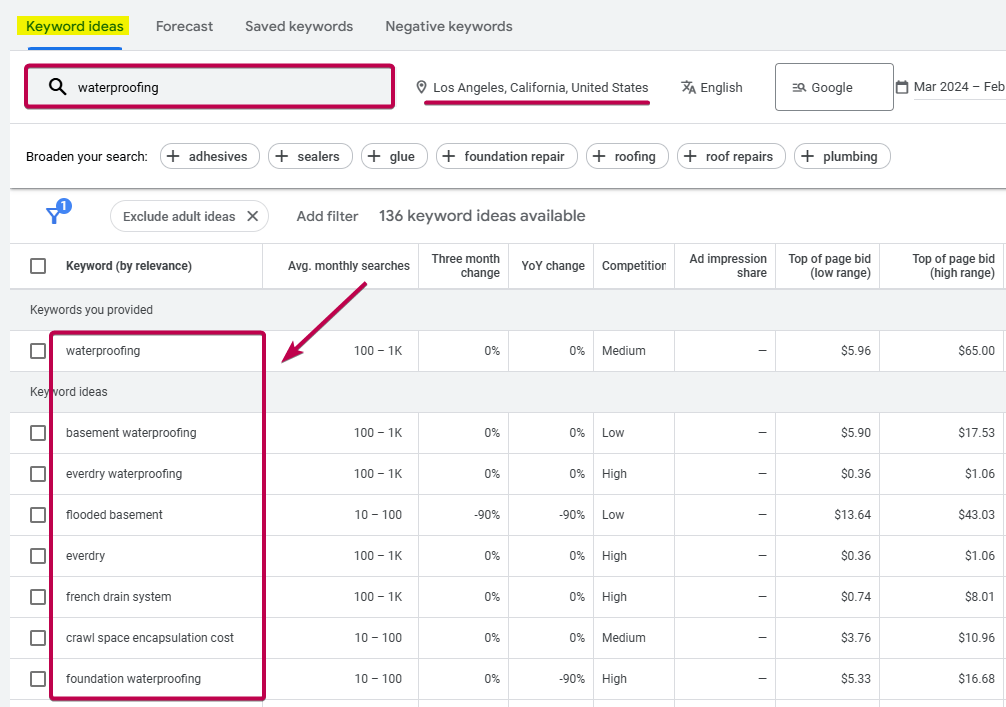1006x707 pixels.
Task: Sort by Top of page bid (low range)
Action: 830,266
